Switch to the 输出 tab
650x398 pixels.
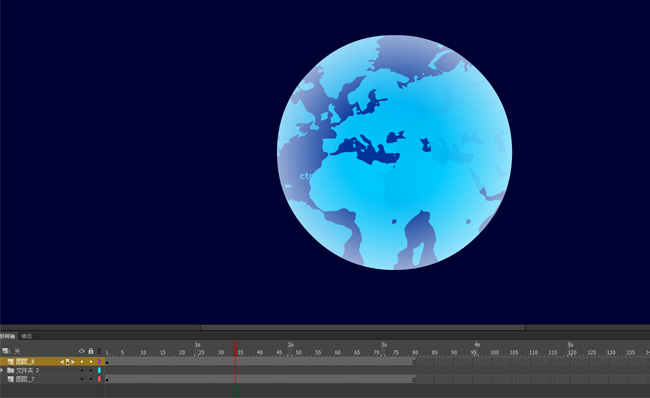pos(27,336)
